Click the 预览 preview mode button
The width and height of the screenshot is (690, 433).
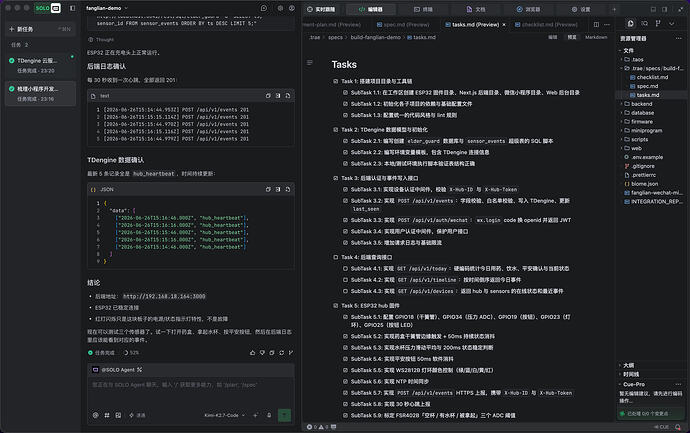pyautogui.click(x=572, y=37)
